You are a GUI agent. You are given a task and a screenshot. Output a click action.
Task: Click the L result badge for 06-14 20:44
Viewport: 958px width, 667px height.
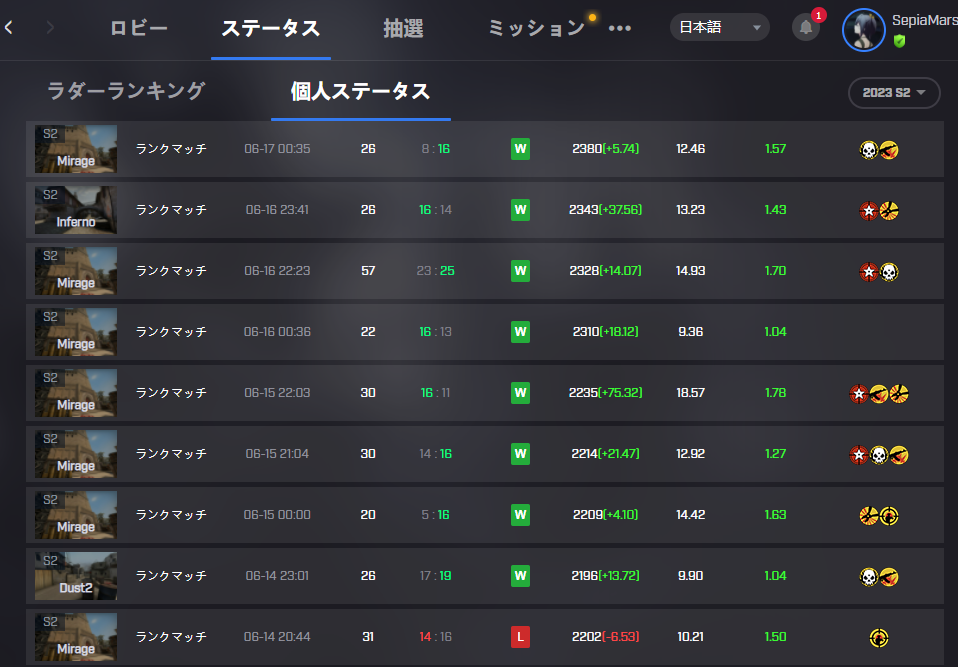pos(520,637)
